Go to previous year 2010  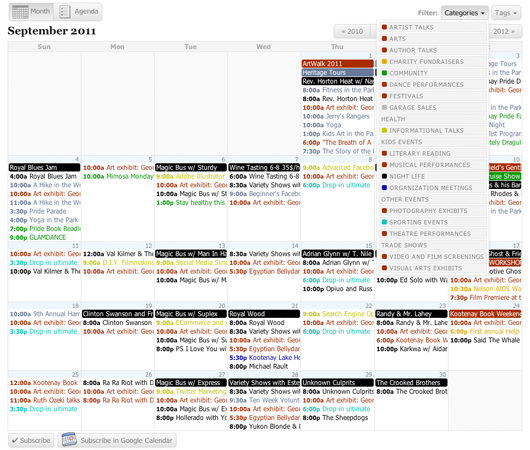pyautogui.click(x=352, y=31)
